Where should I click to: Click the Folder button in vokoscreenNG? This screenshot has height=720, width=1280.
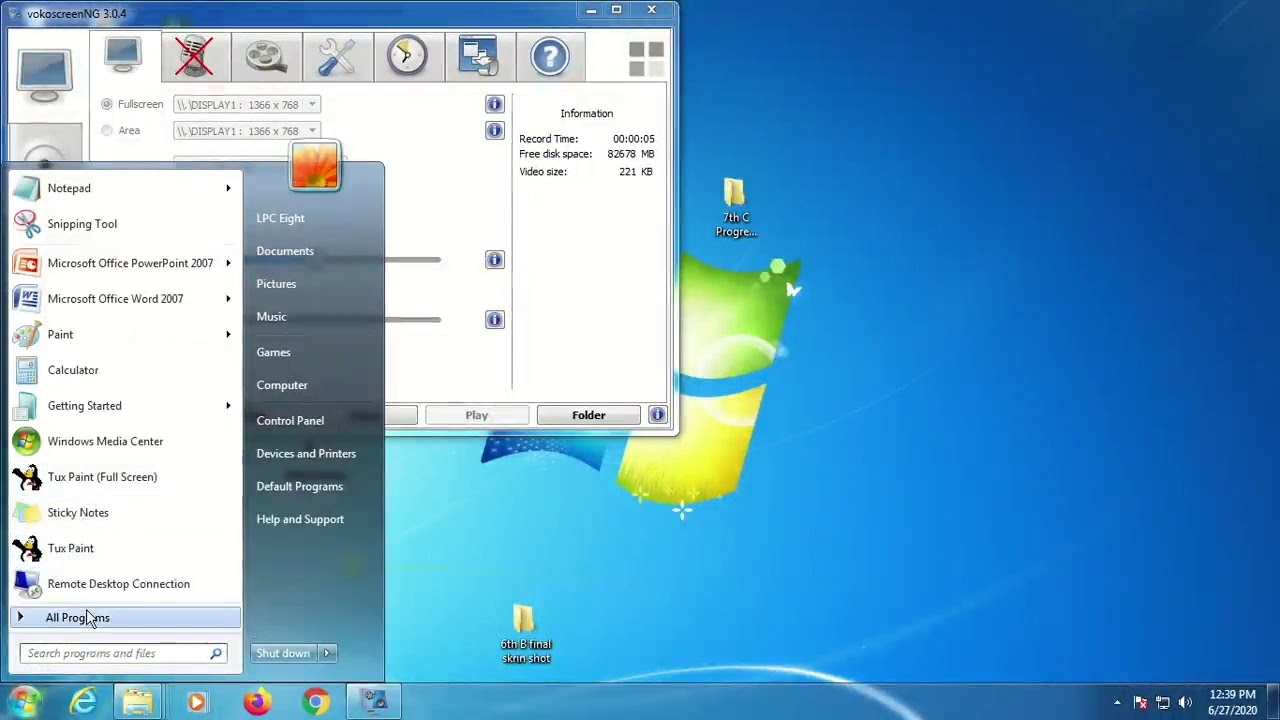(588, 415)
